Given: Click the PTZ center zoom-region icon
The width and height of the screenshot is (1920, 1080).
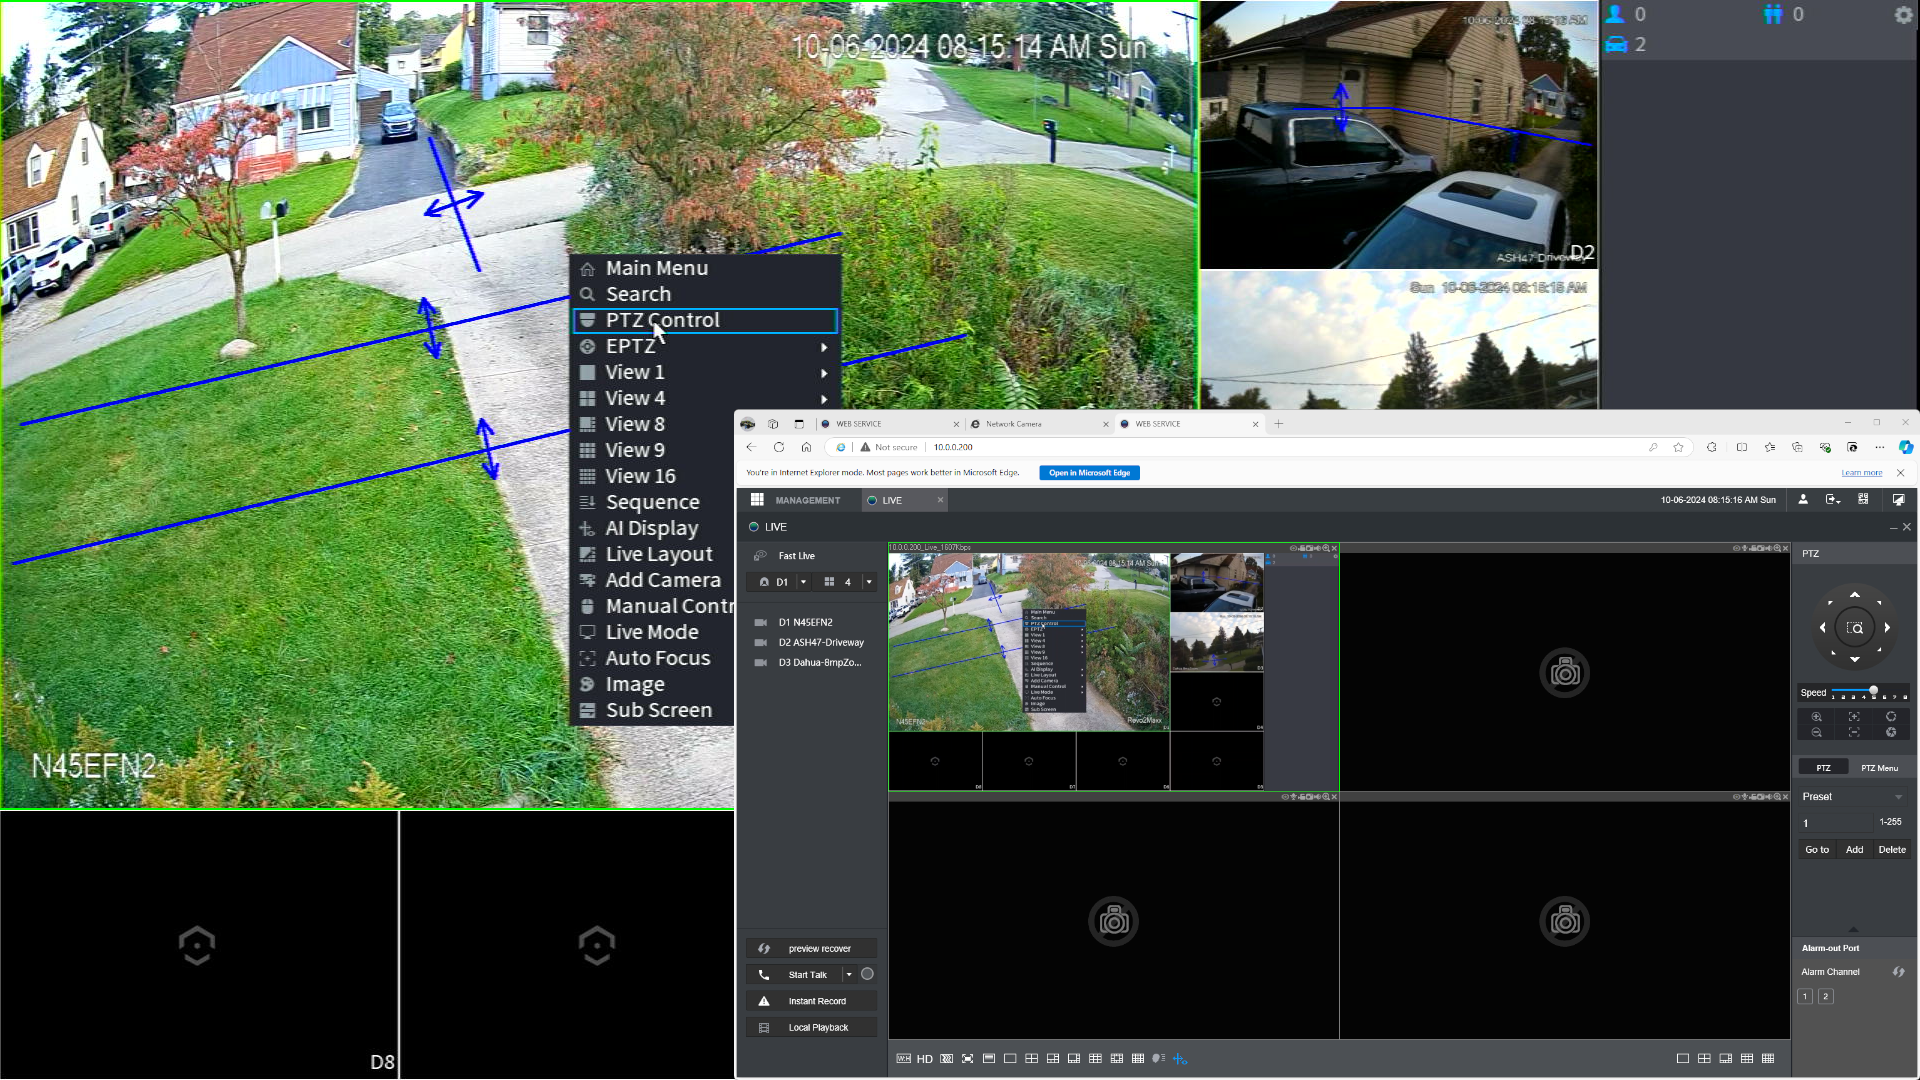Looking at the screenshot, I should (1855, 628).
